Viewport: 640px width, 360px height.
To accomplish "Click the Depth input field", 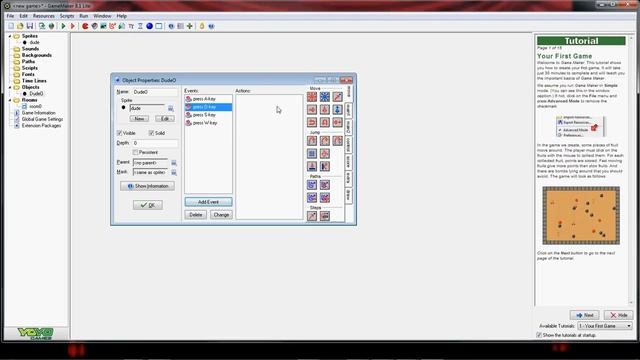I will [155, 143].
